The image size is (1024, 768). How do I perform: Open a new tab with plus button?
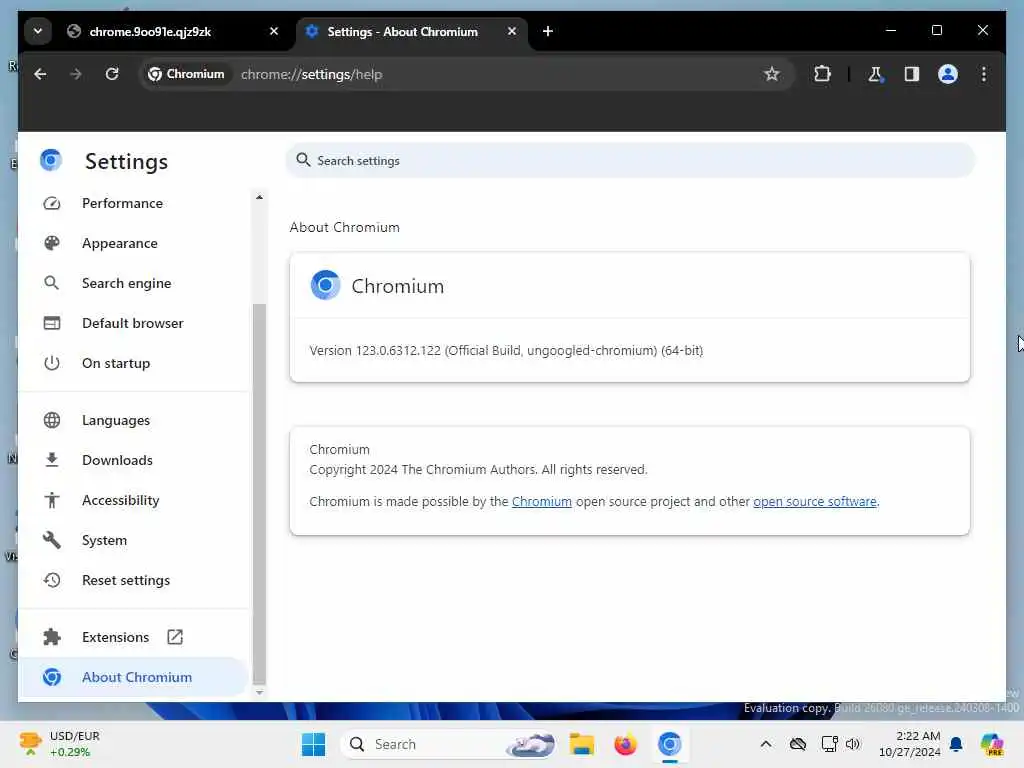548,31
